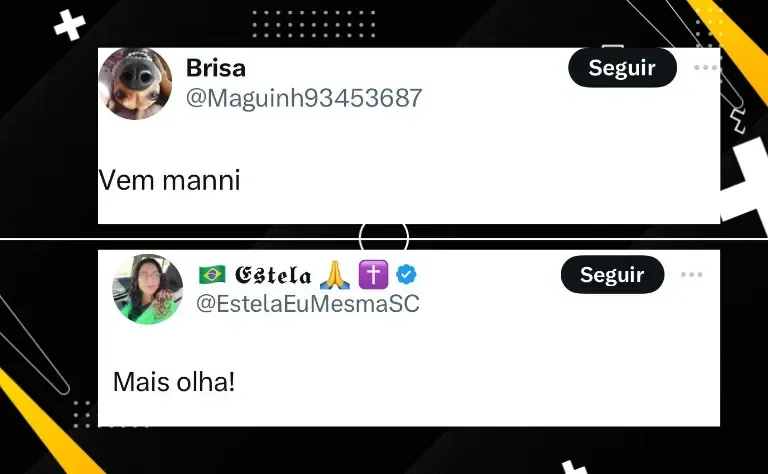
Task: Click the praying hands emoji
Action: (335, 275)
